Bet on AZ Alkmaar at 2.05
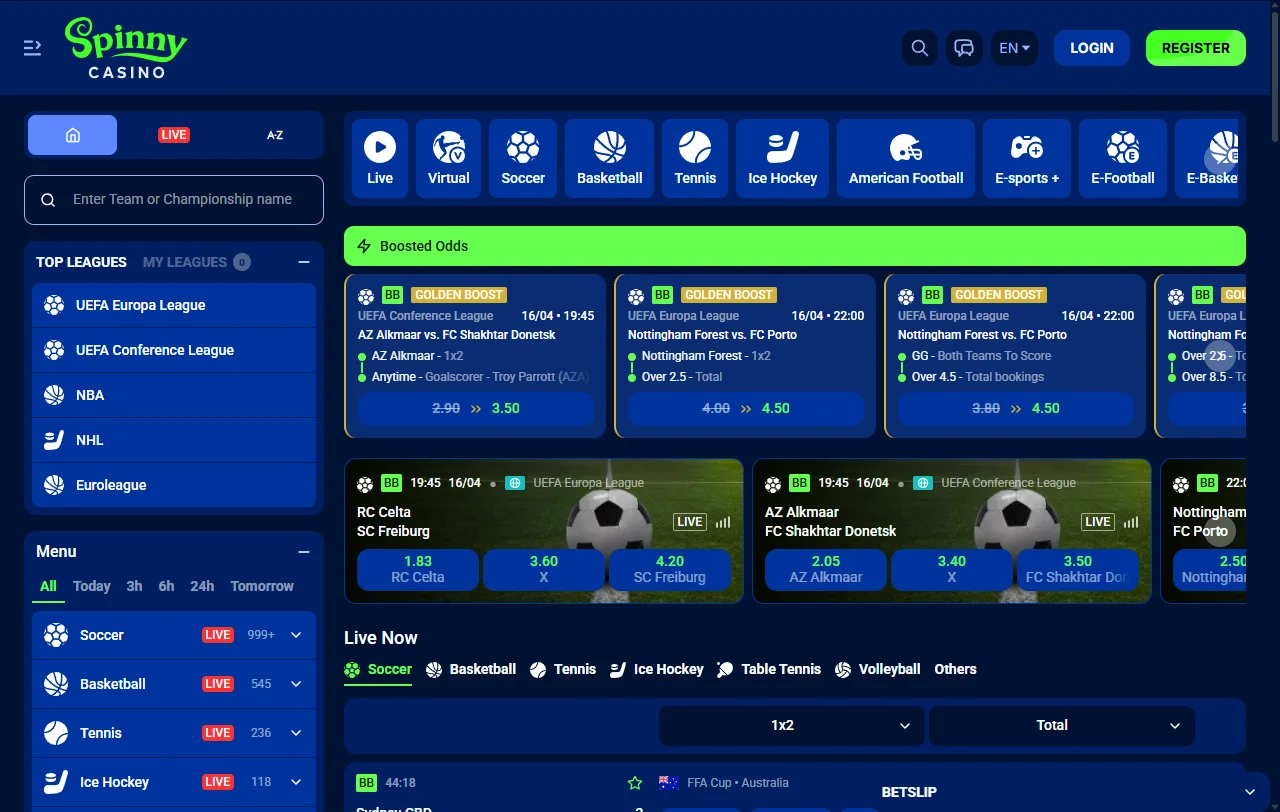This screenshot has width=1280, height=812. [x=826, y=569]
